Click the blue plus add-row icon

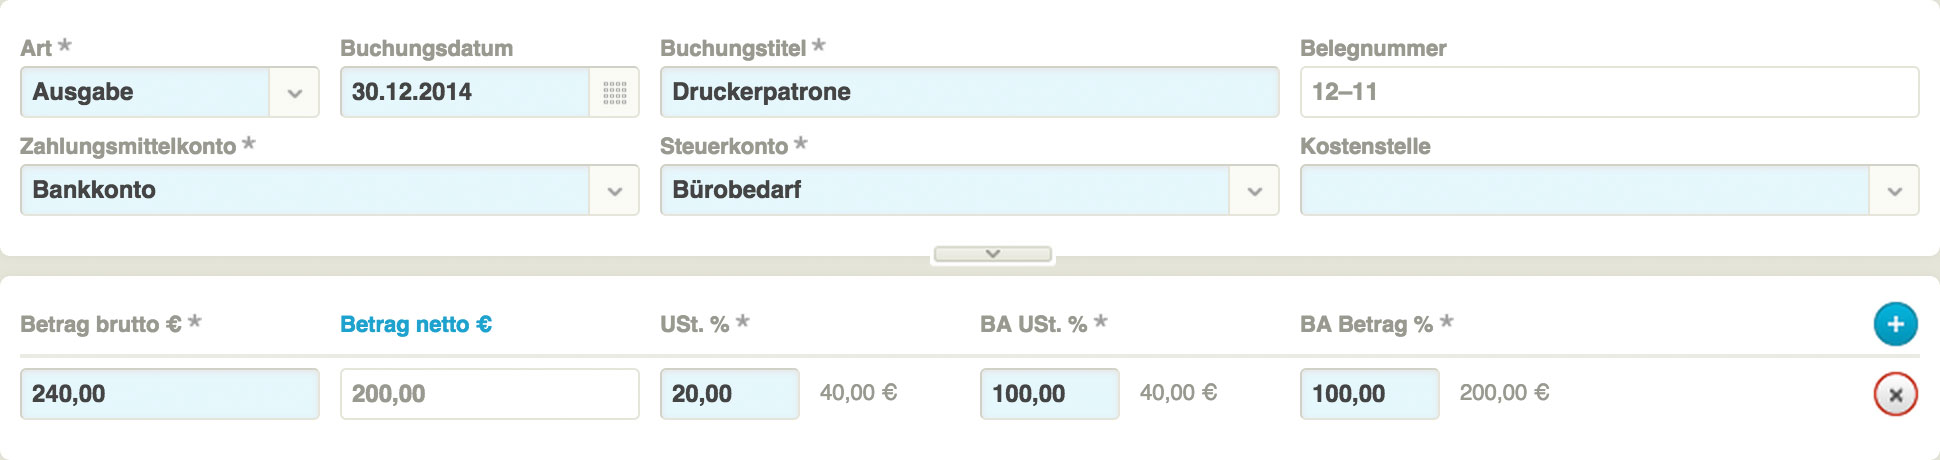pos(1895,325)
